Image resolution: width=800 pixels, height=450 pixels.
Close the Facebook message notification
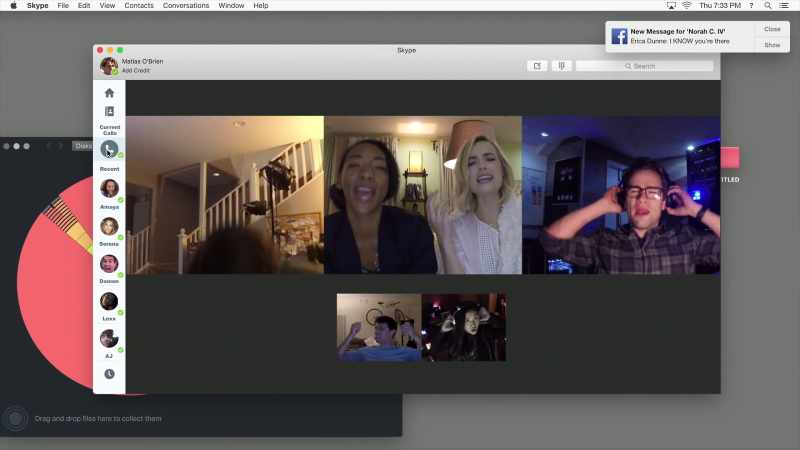(772, 29)
